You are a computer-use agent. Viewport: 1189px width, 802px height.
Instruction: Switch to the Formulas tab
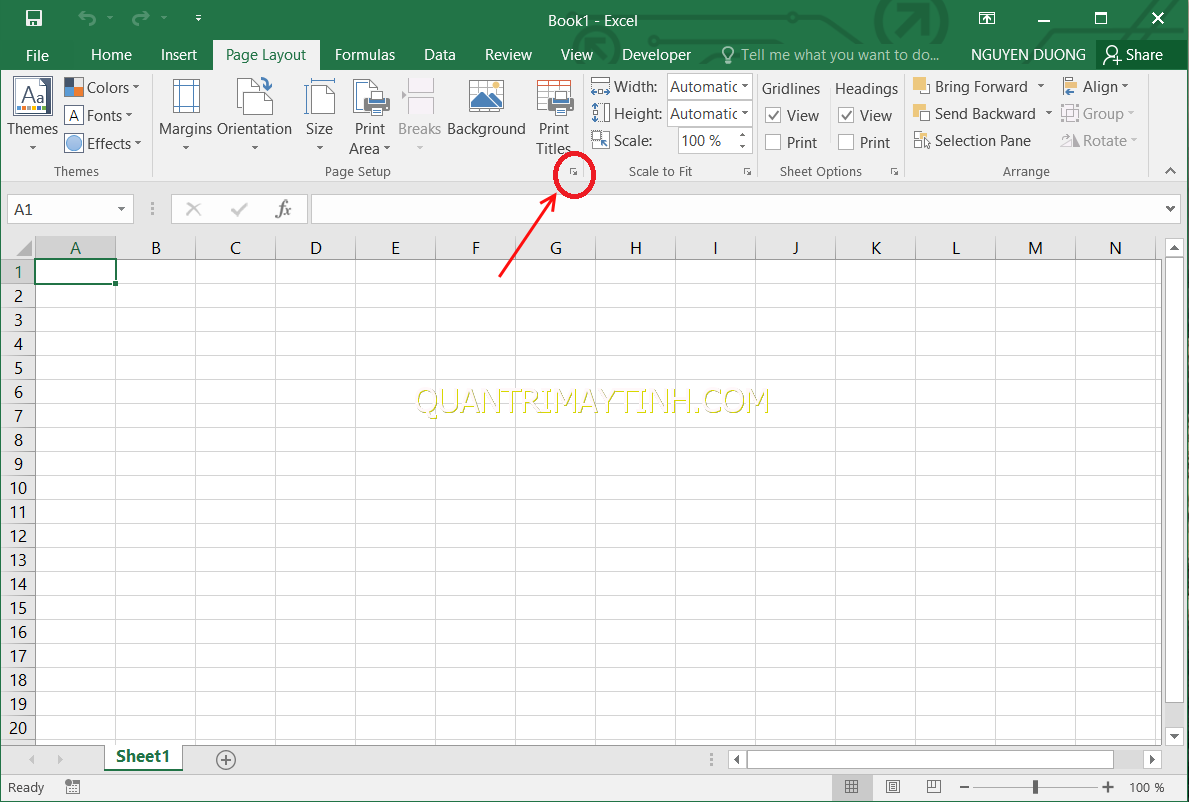pos(365,55)
